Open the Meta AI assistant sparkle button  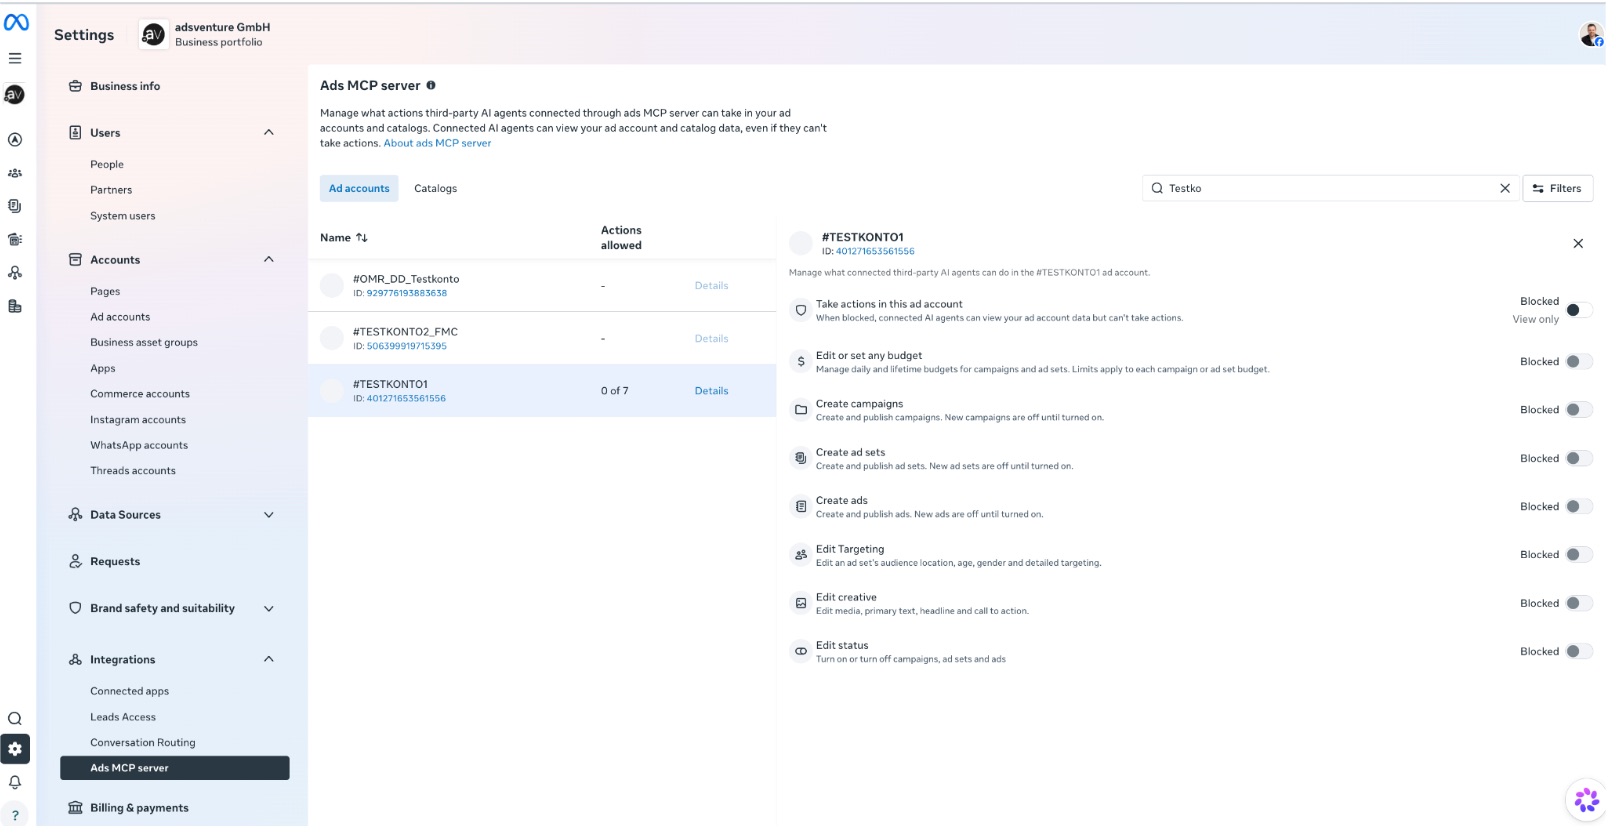point(1586,799)
